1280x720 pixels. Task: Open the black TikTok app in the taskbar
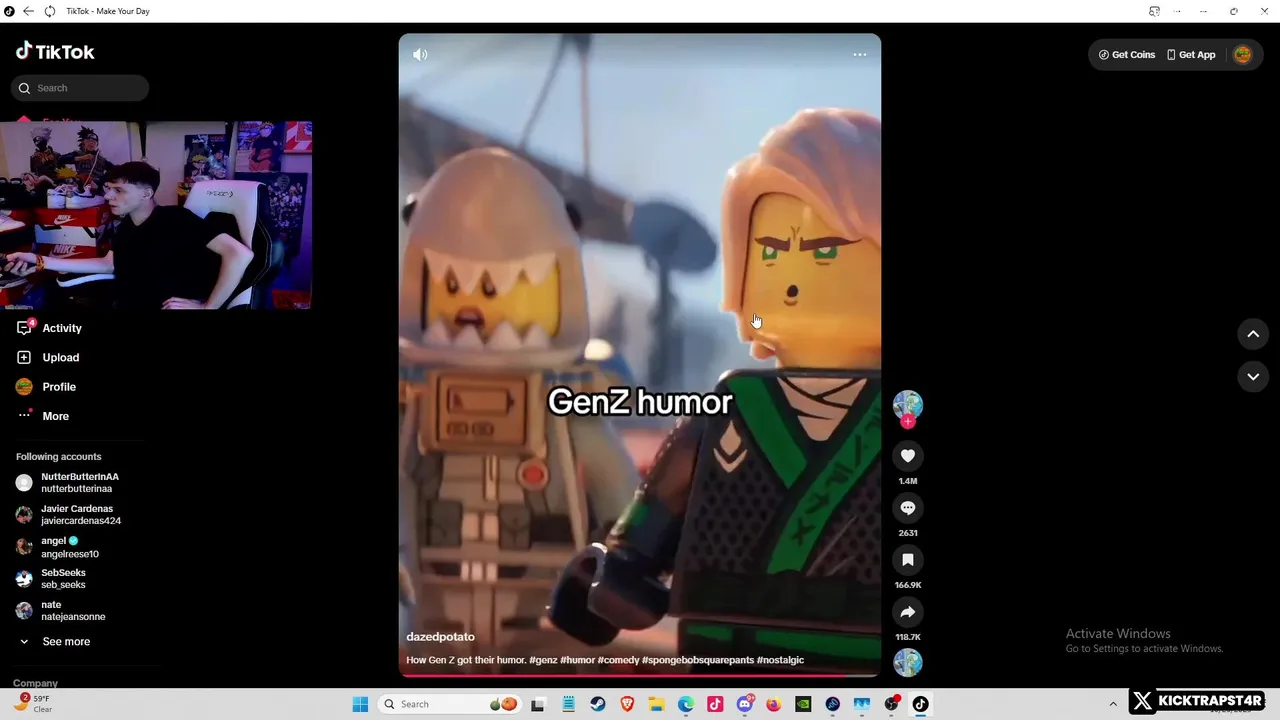(x=920, y=704)
